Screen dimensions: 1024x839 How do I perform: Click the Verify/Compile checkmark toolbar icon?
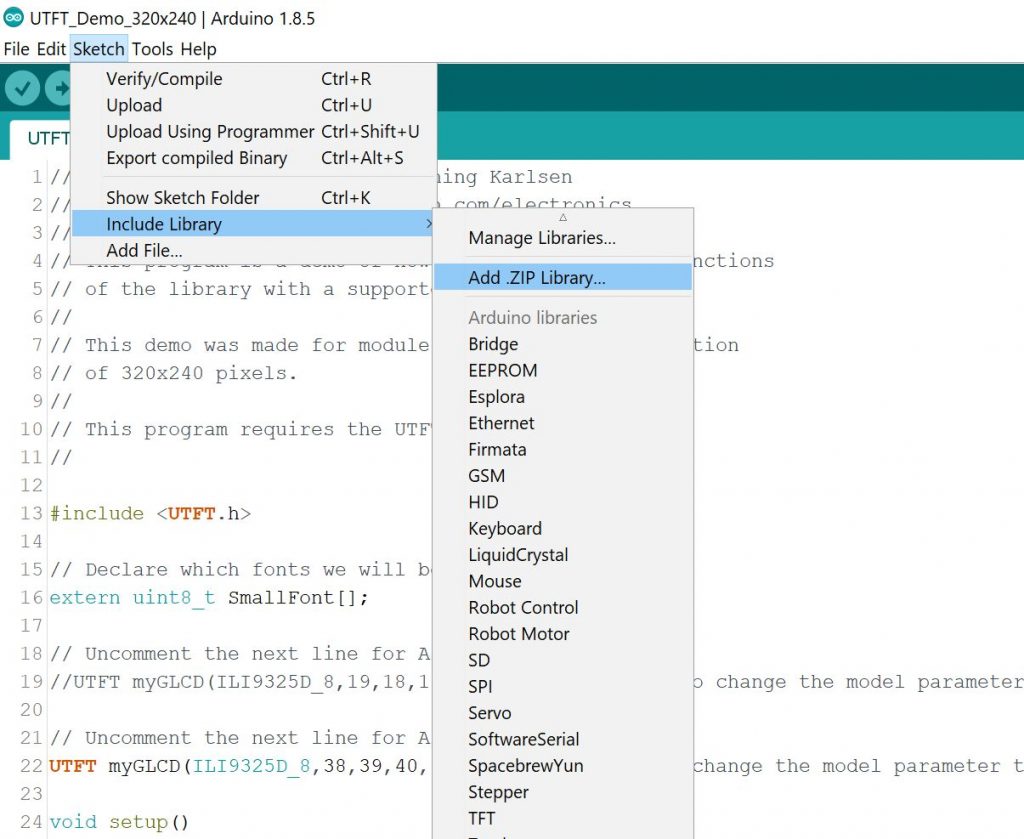[22, 88]
